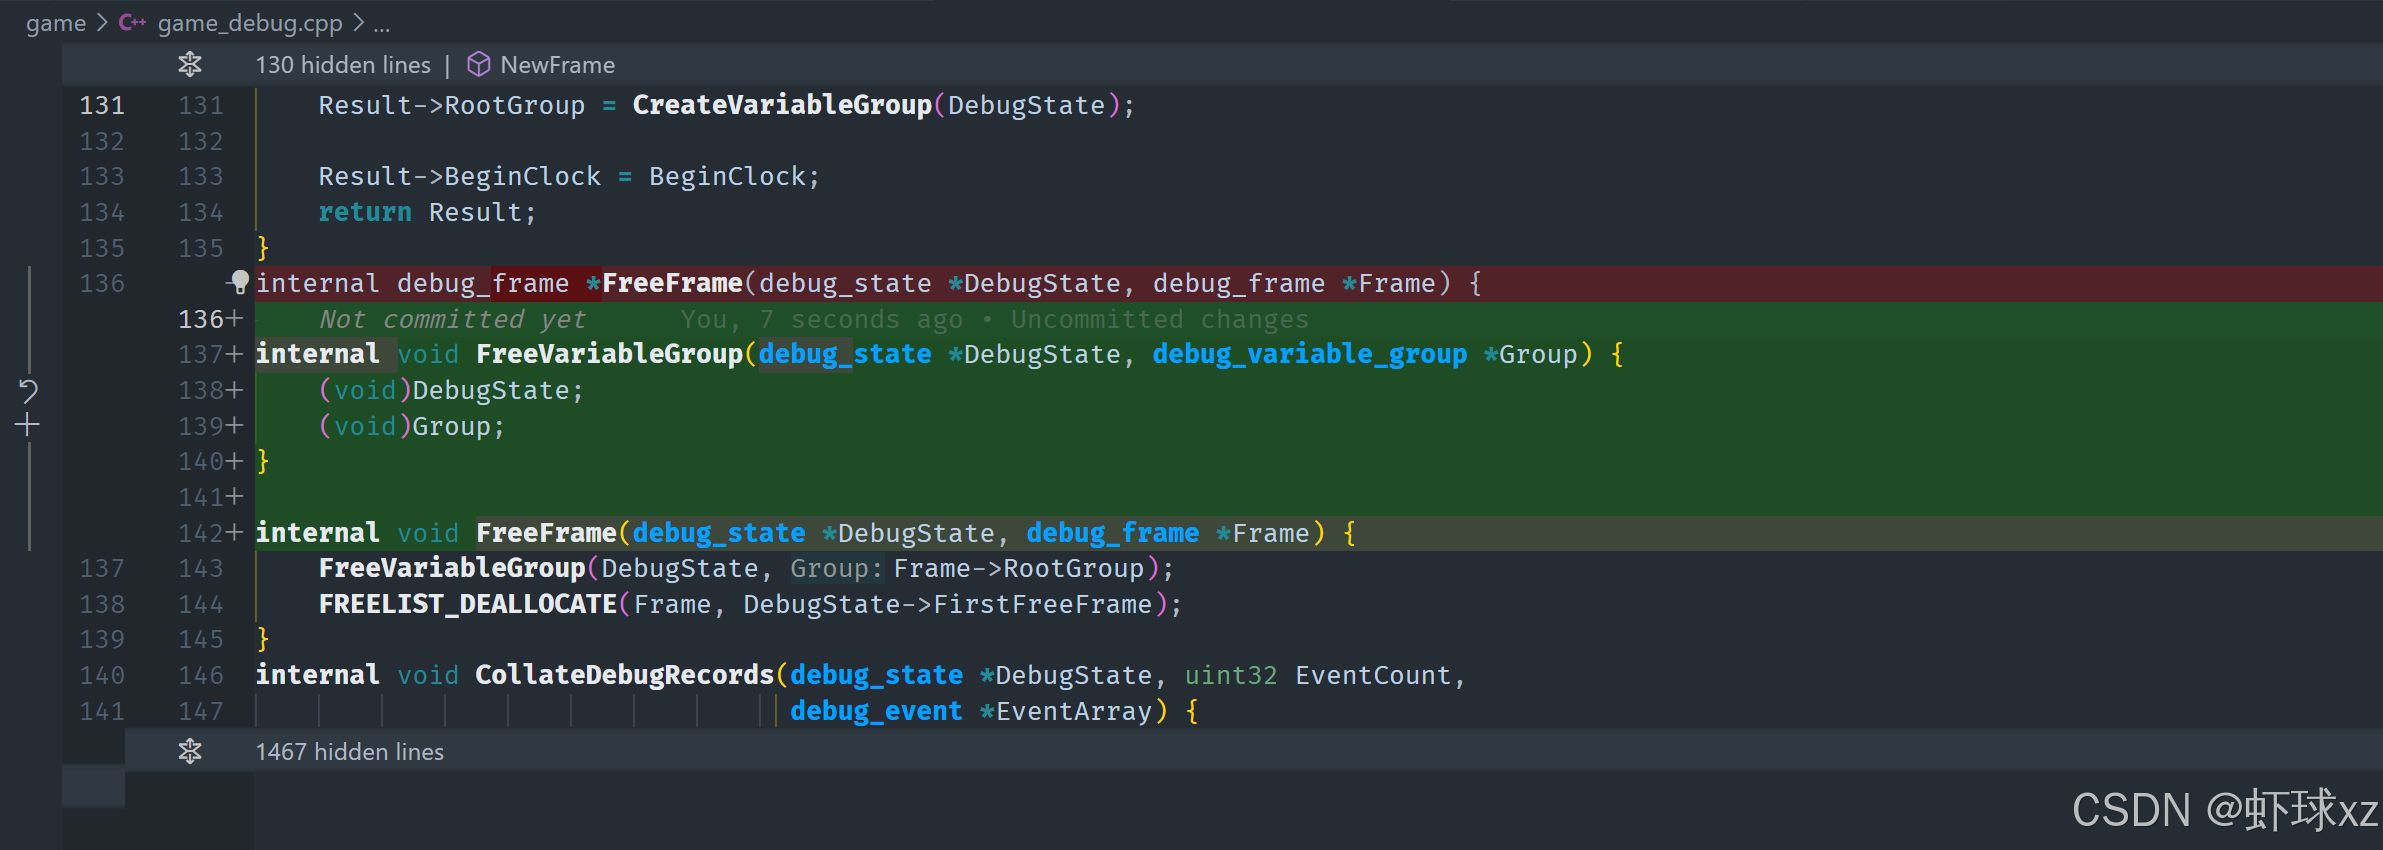This screenshot has height=850, width=2383.
Task: Click '(void)Group;' statement
Action: (412, 426)
